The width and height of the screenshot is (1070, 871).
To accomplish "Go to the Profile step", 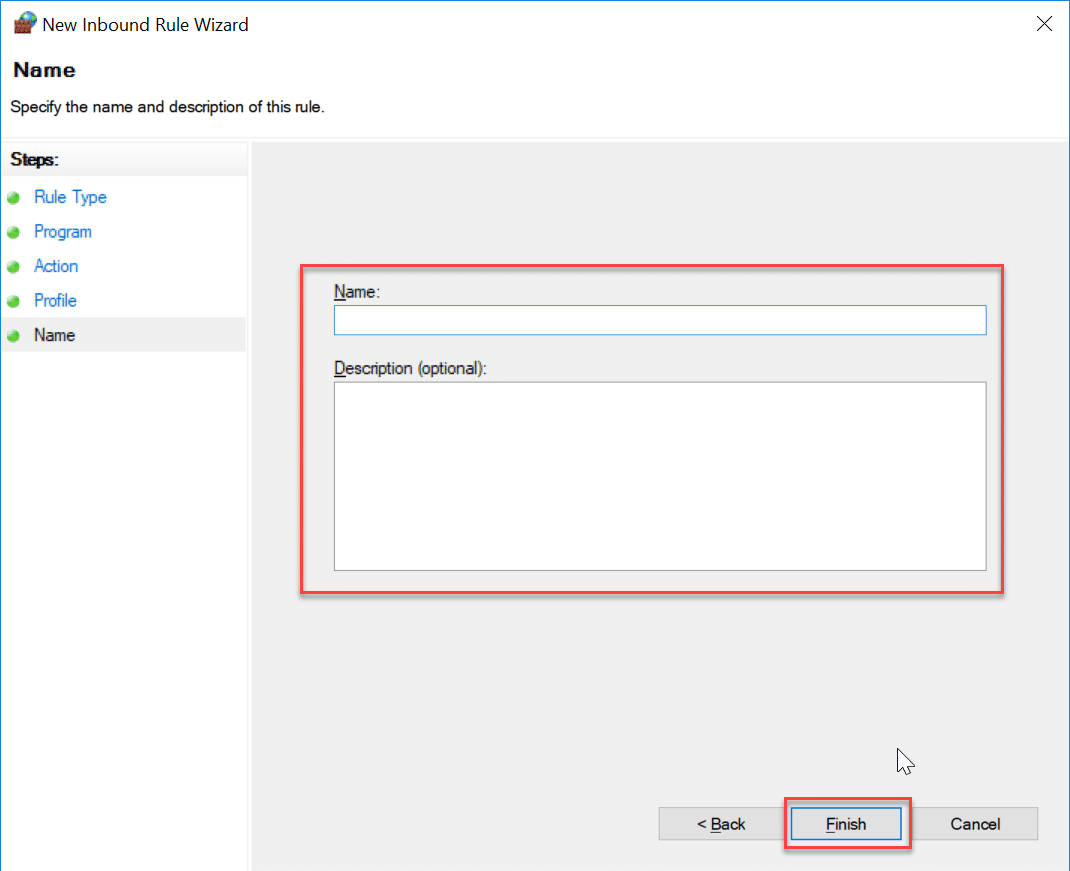I will click(x=55, y=300).
